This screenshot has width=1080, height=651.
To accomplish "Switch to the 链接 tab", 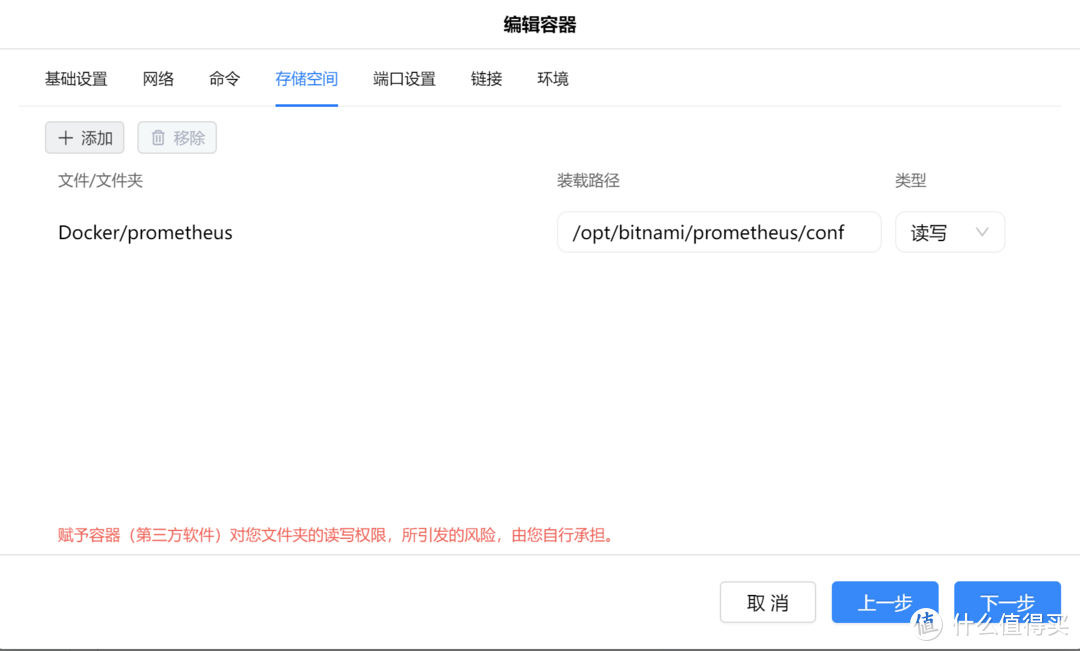I will (x=486, y=79).
